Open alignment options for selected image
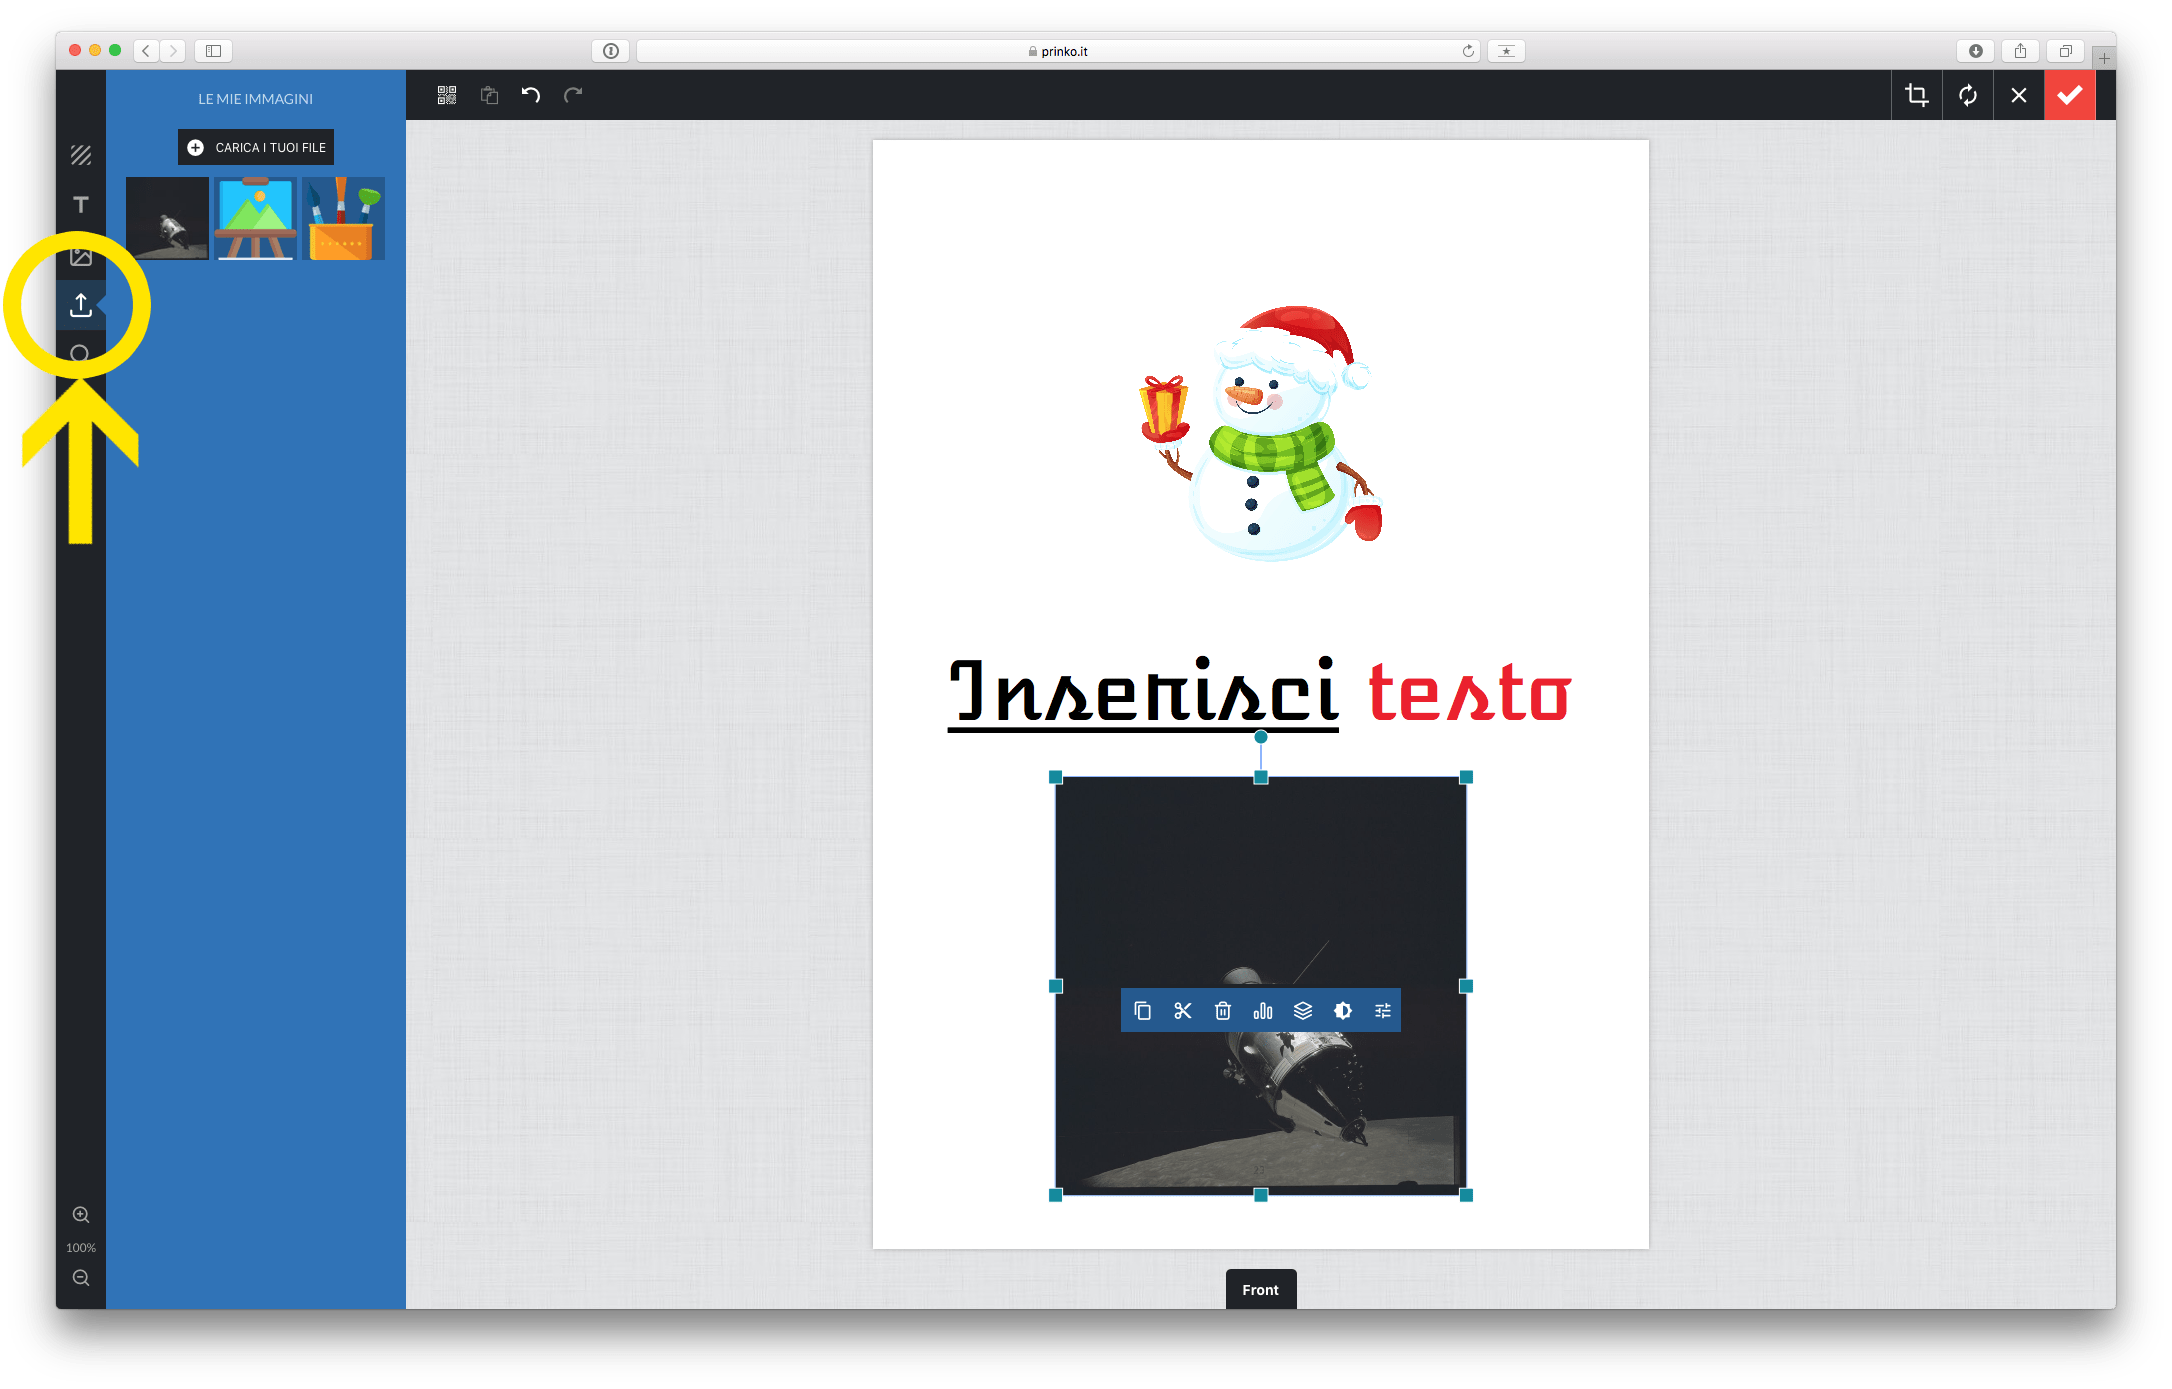 click(1263, 1011)
